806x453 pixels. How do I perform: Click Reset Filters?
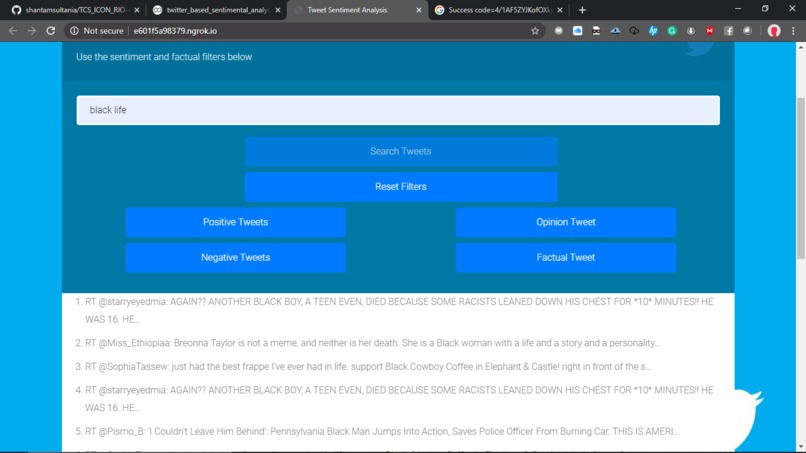[x=401, y=187]
